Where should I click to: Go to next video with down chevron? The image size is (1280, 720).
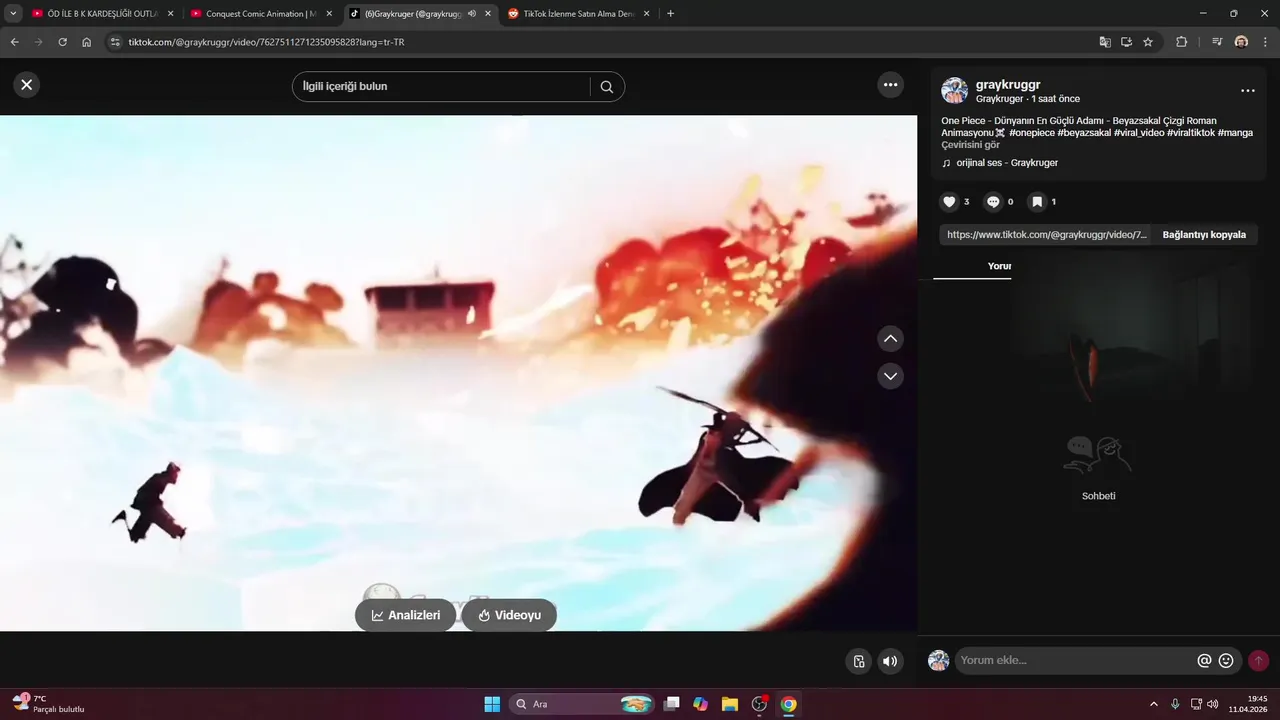(x=890, y=376)
